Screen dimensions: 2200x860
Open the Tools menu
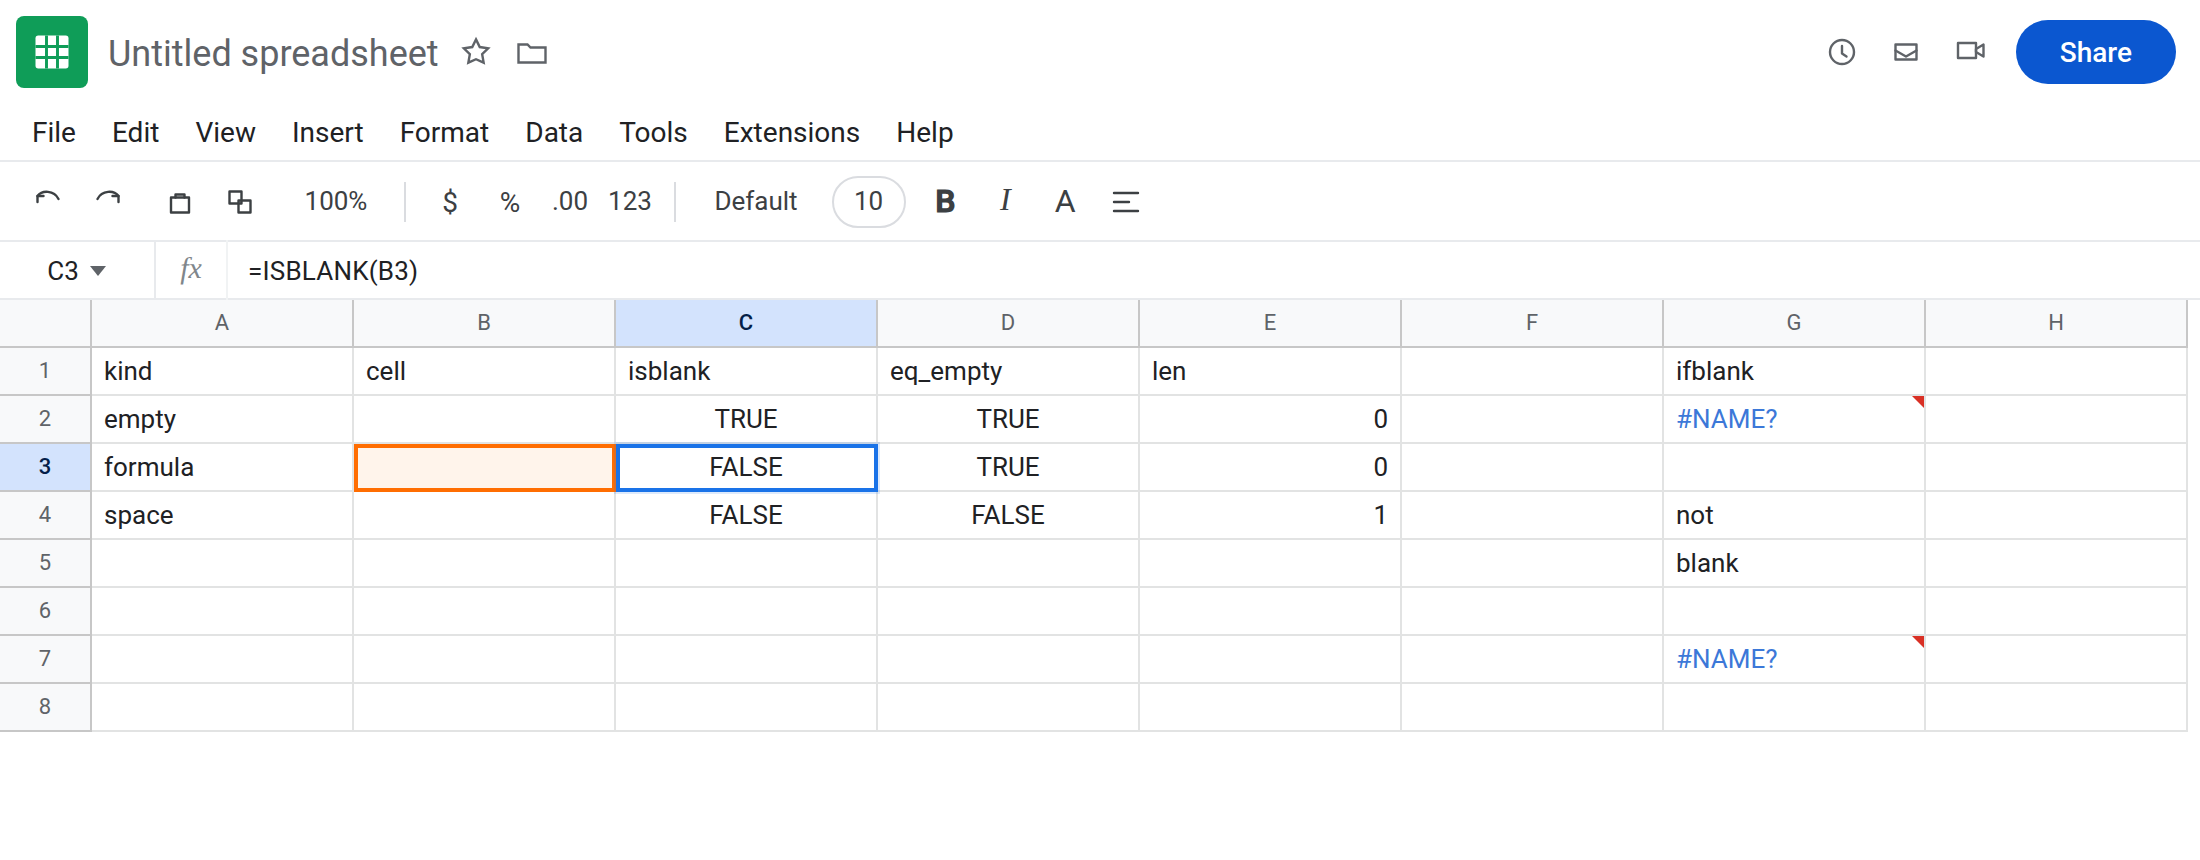point(653,132)
